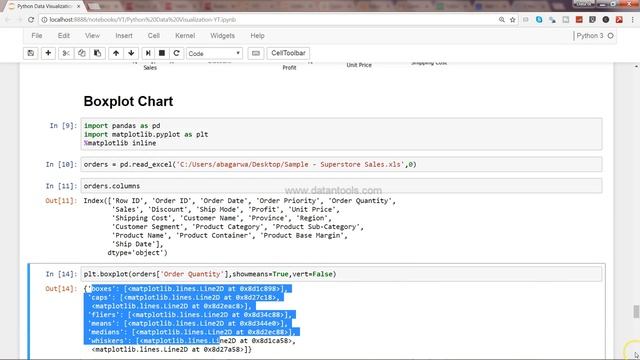Move the selected cell up
This screenshot has width=640, height=360.
pyautogui.click(x=116, y=53)
